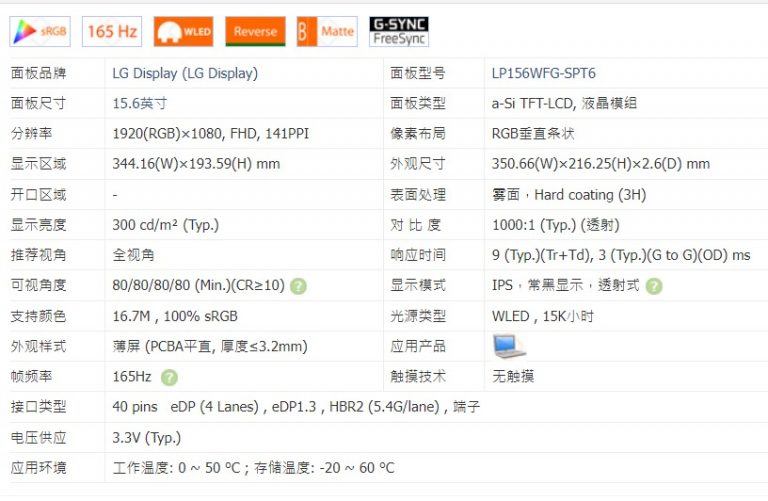Click the 响应时间 row label
Screen dimensions: 768x501
[x=418, y=255]
